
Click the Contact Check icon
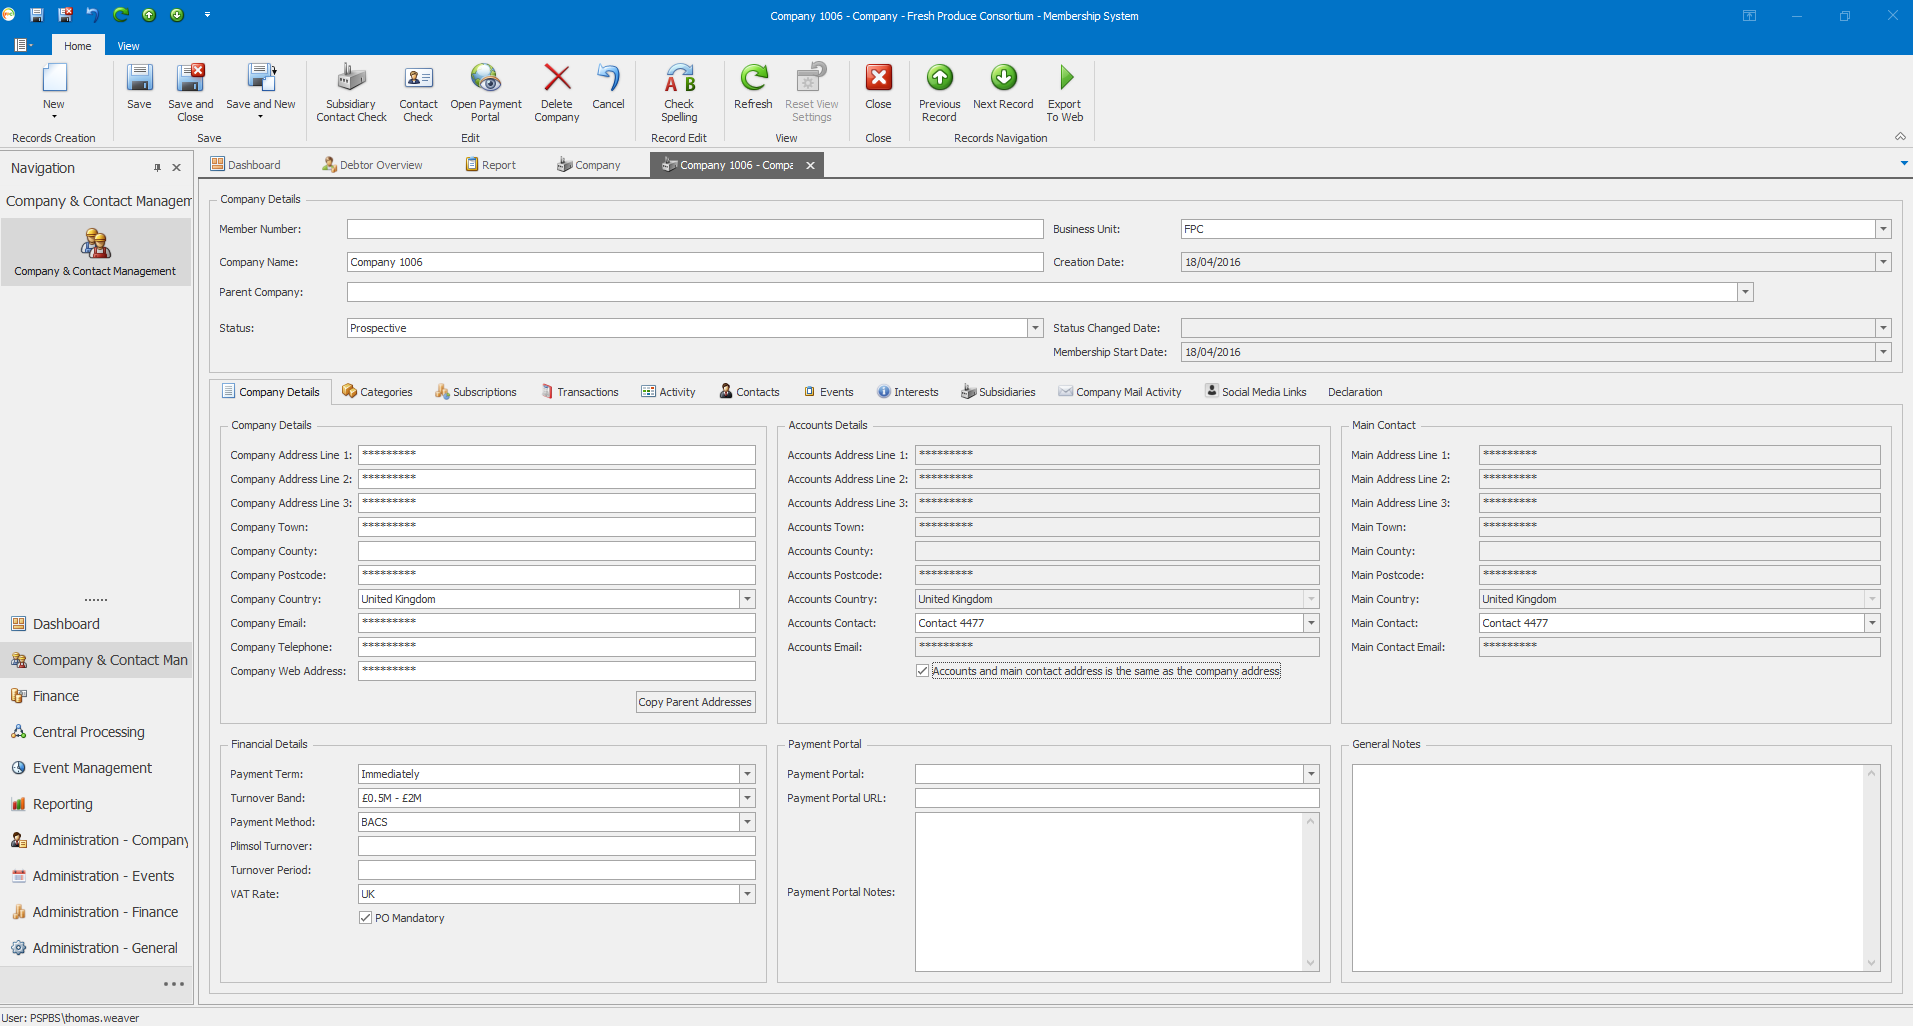(x=418, y=78)
